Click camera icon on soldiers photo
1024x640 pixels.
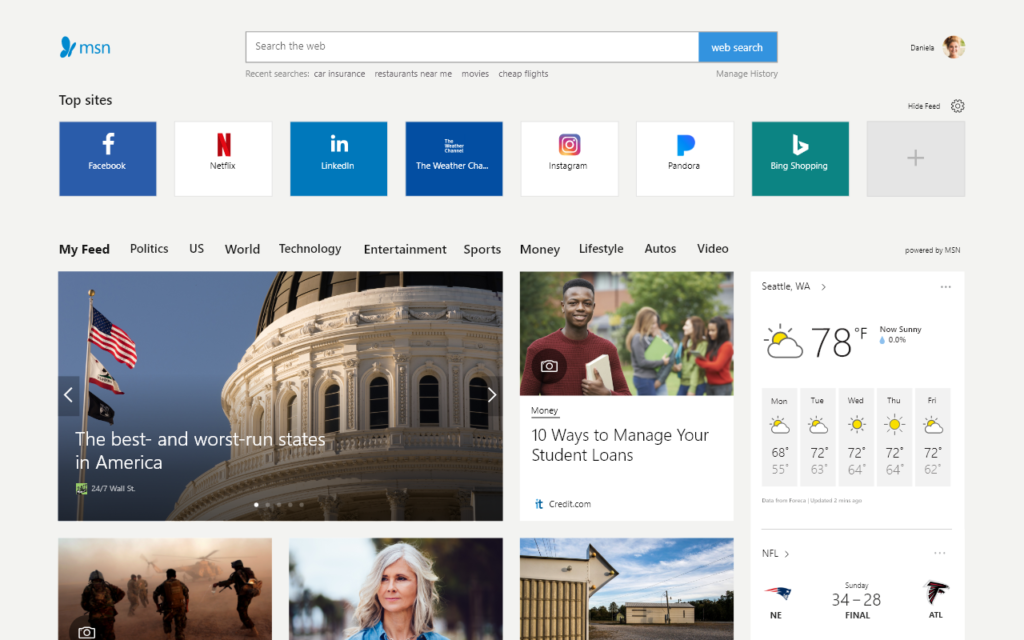coord(86,631)
